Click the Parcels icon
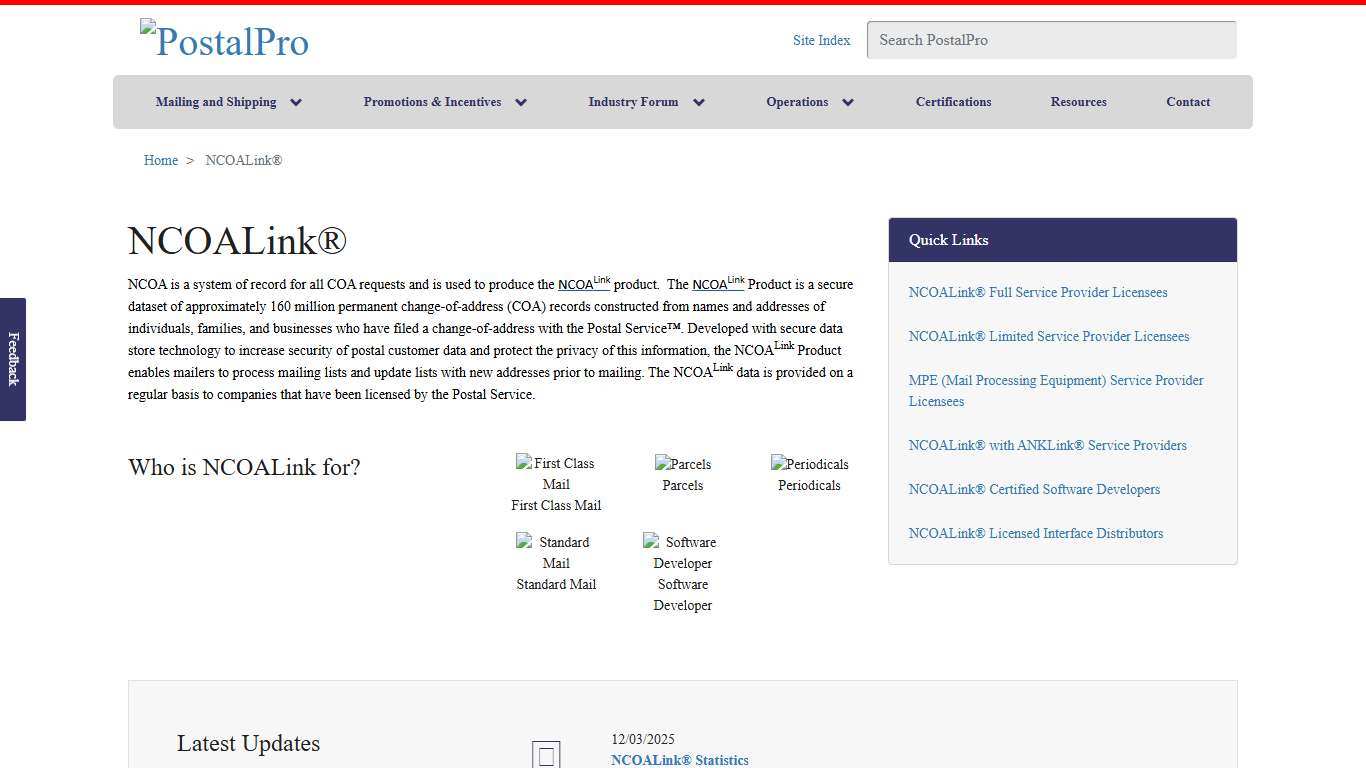The width and height of the screenshot is (1366, 768). 682,464
